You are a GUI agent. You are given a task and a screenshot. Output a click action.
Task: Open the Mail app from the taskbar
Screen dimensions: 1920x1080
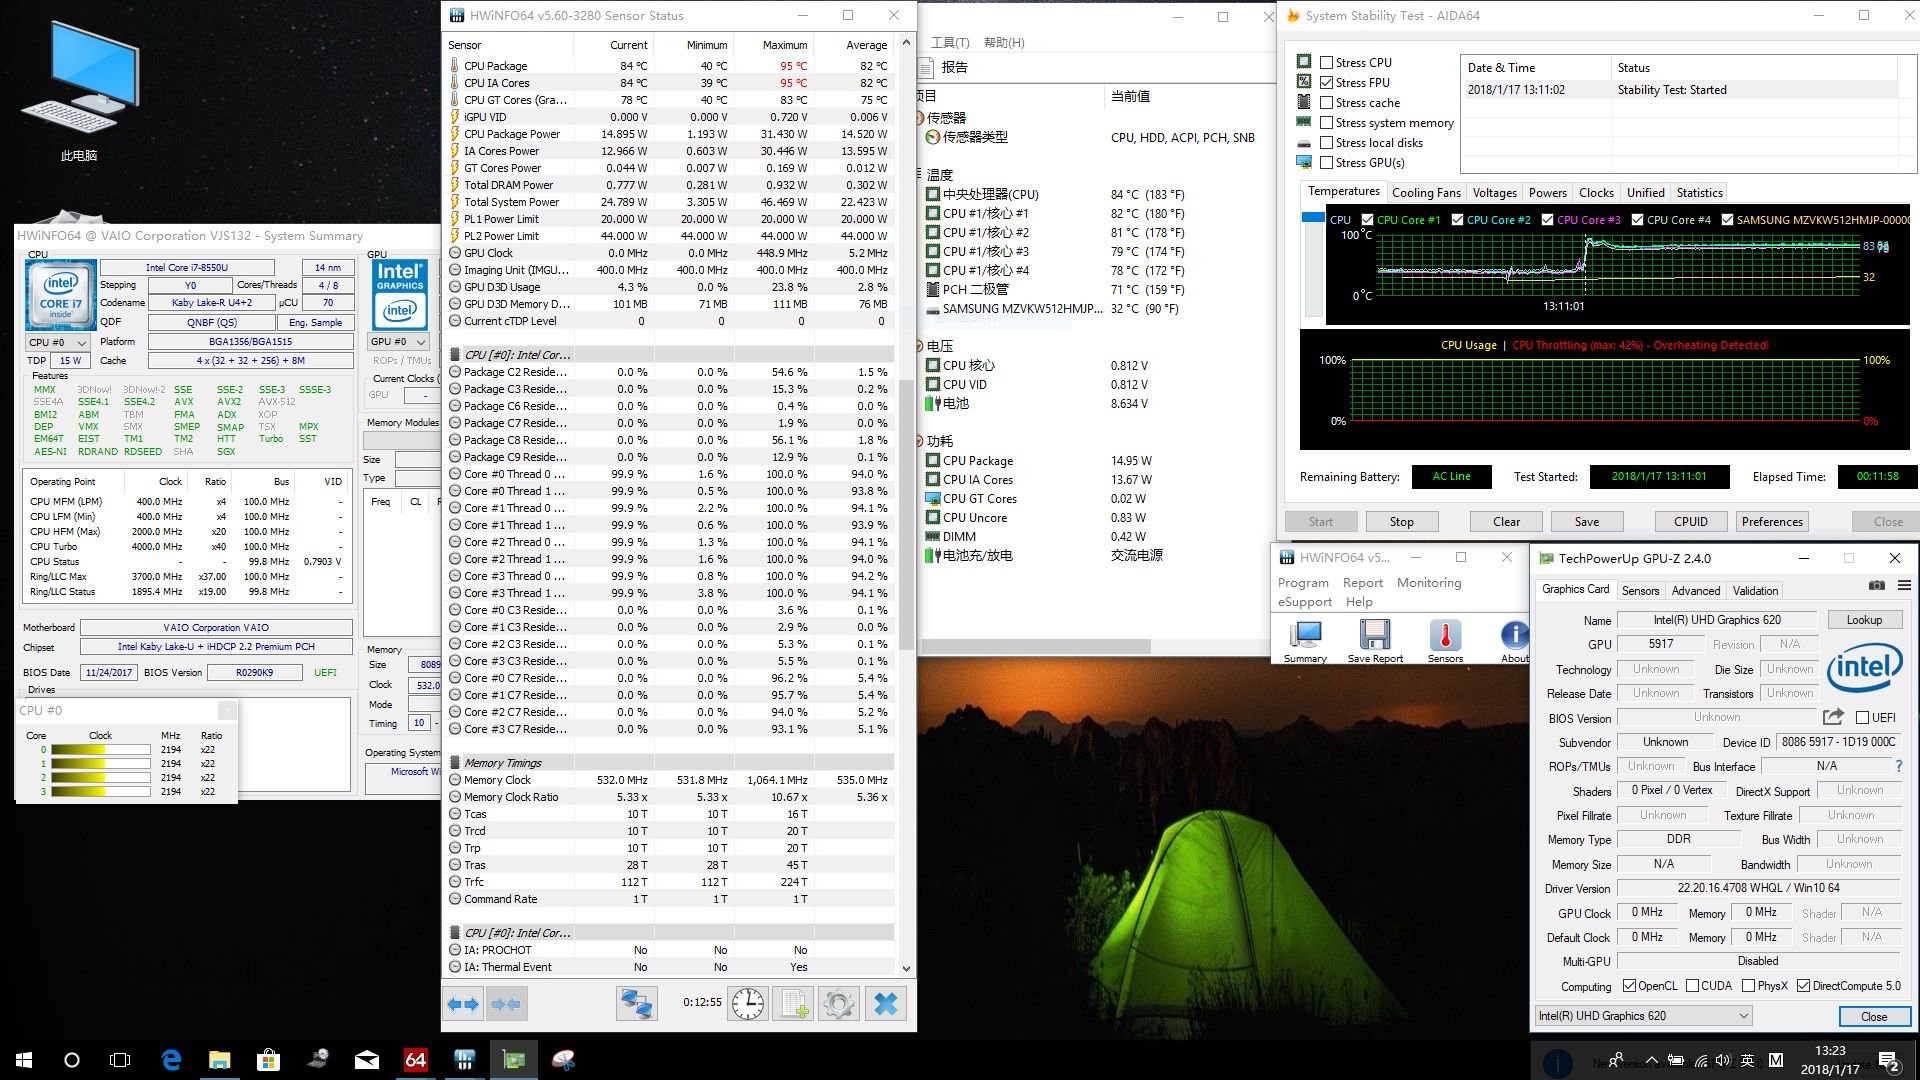pyautogui.click(x=367, y=1060)
